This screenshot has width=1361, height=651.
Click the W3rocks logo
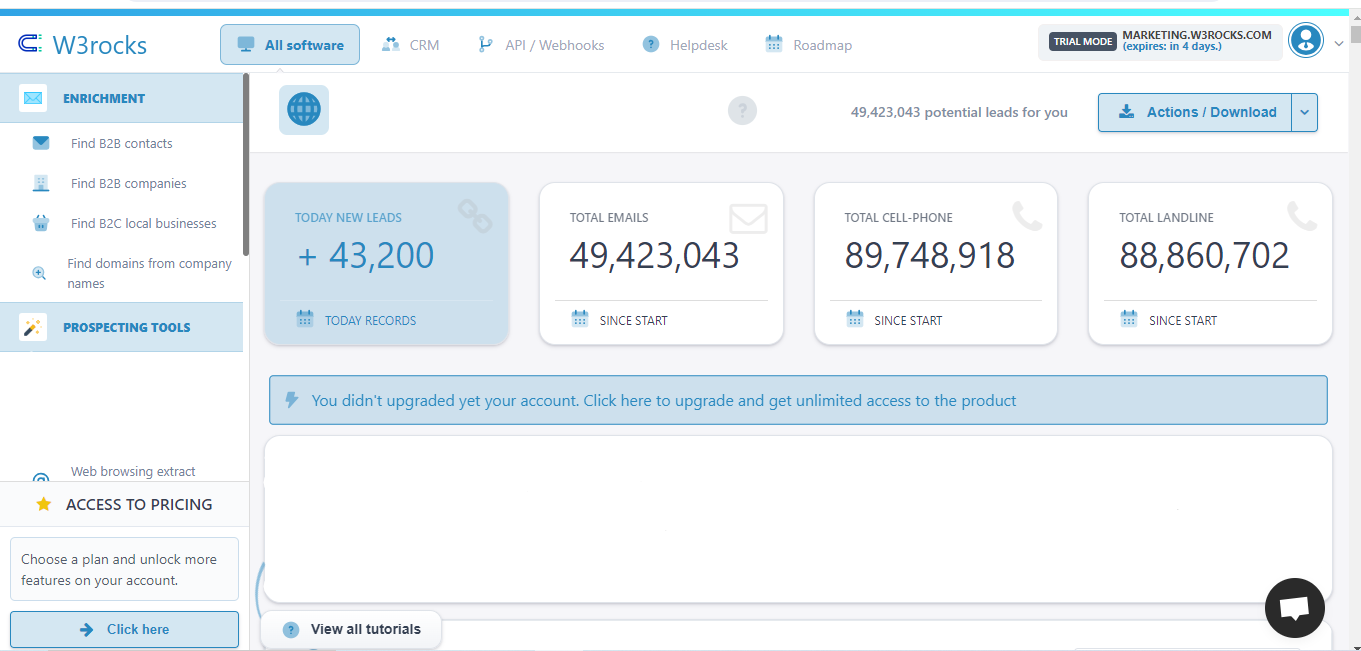(x=83, y=45)
